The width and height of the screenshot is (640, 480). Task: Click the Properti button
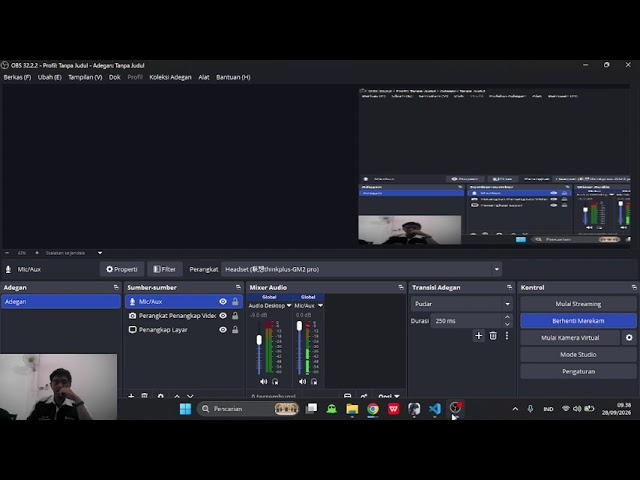click(x=122, y=269)
